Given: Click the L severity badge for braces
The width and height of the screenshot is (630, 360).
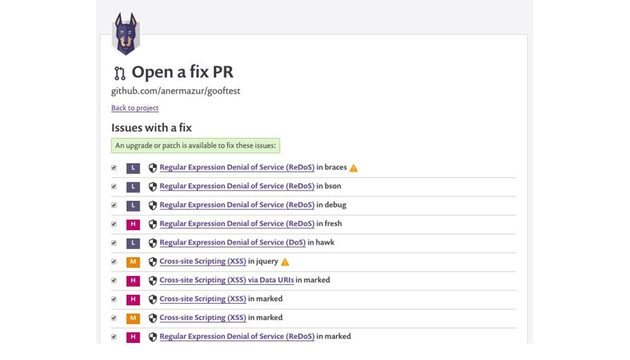Looking at the screenshot, I should (x=133, y=168).
